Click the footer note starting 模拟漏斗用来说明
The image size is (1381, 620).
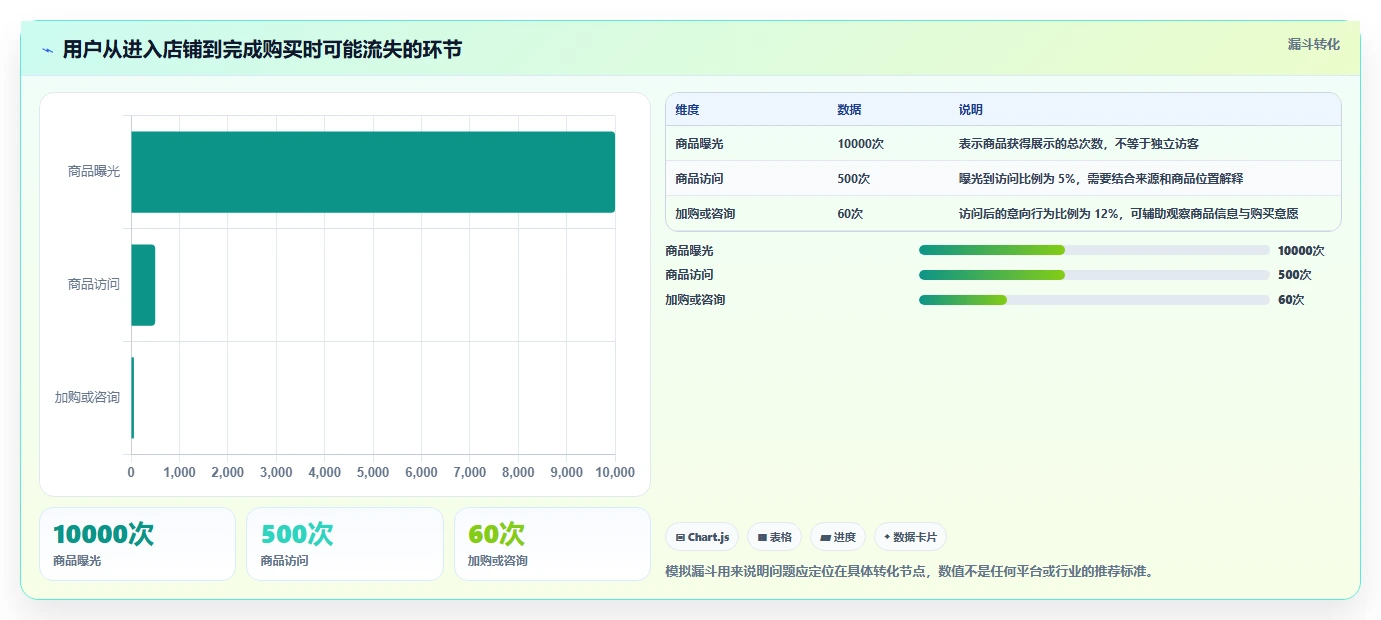tap(909, 572)
